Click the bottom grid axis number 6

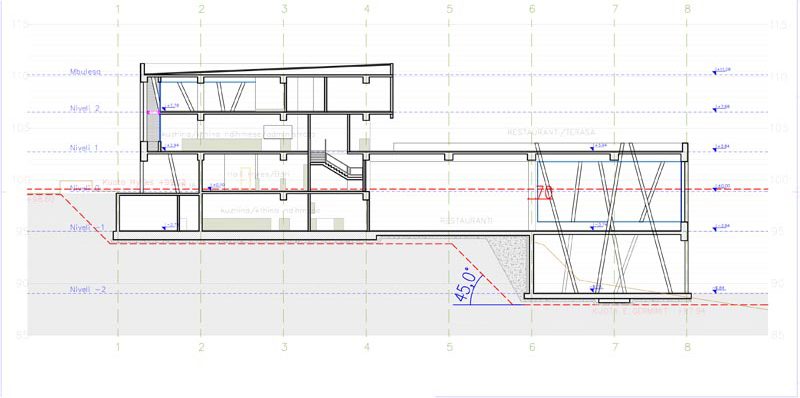point(532,347)
